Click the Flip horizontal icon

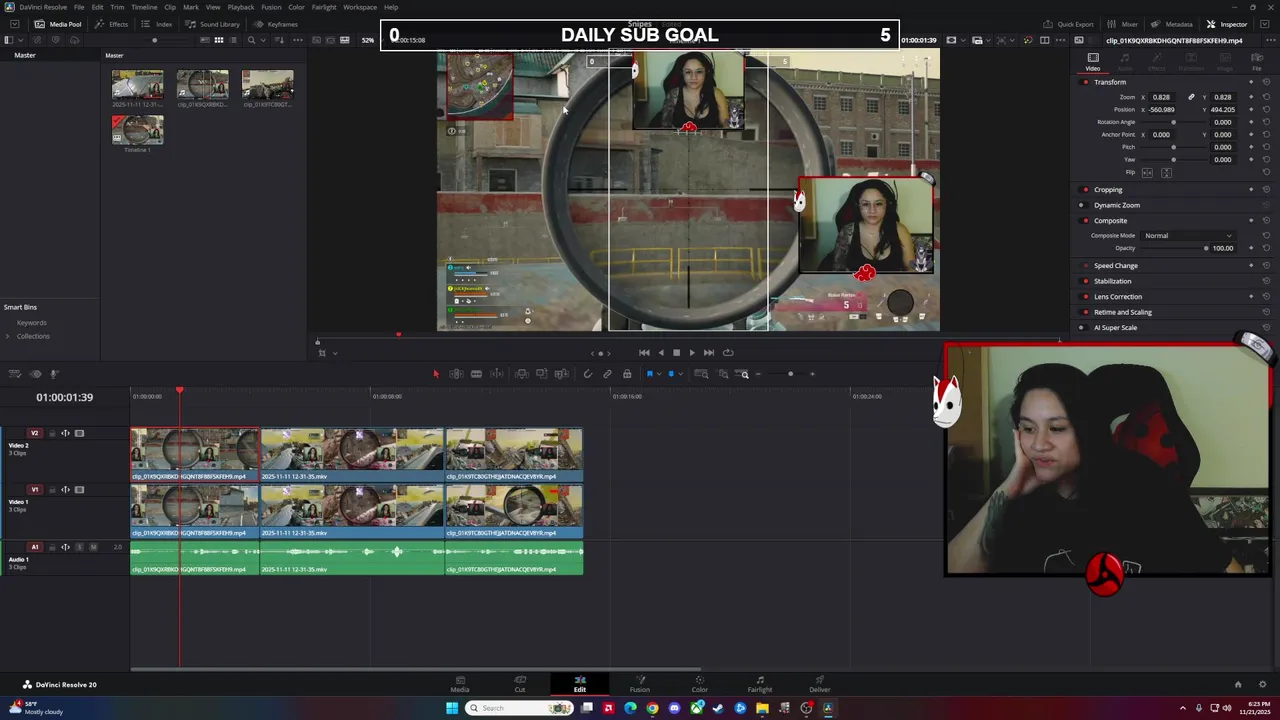1147,172
